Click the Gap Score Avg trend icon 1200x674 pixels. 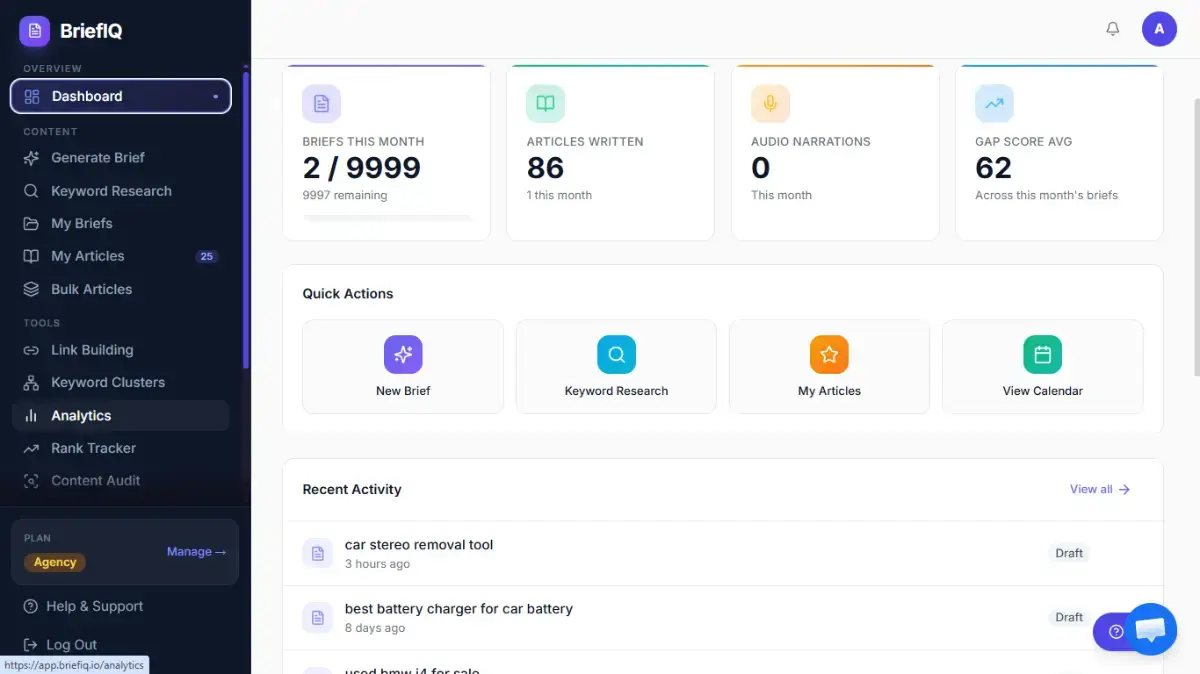(x=995, y=104)
